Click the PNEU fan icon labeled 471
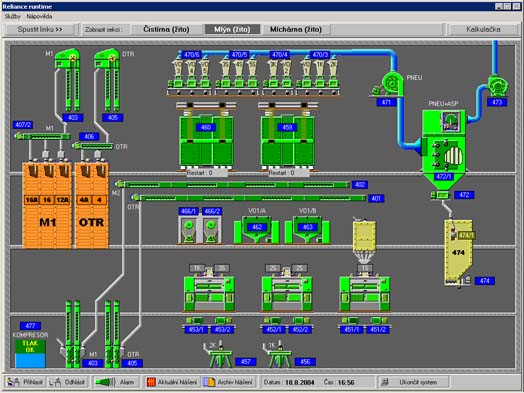 389,85
